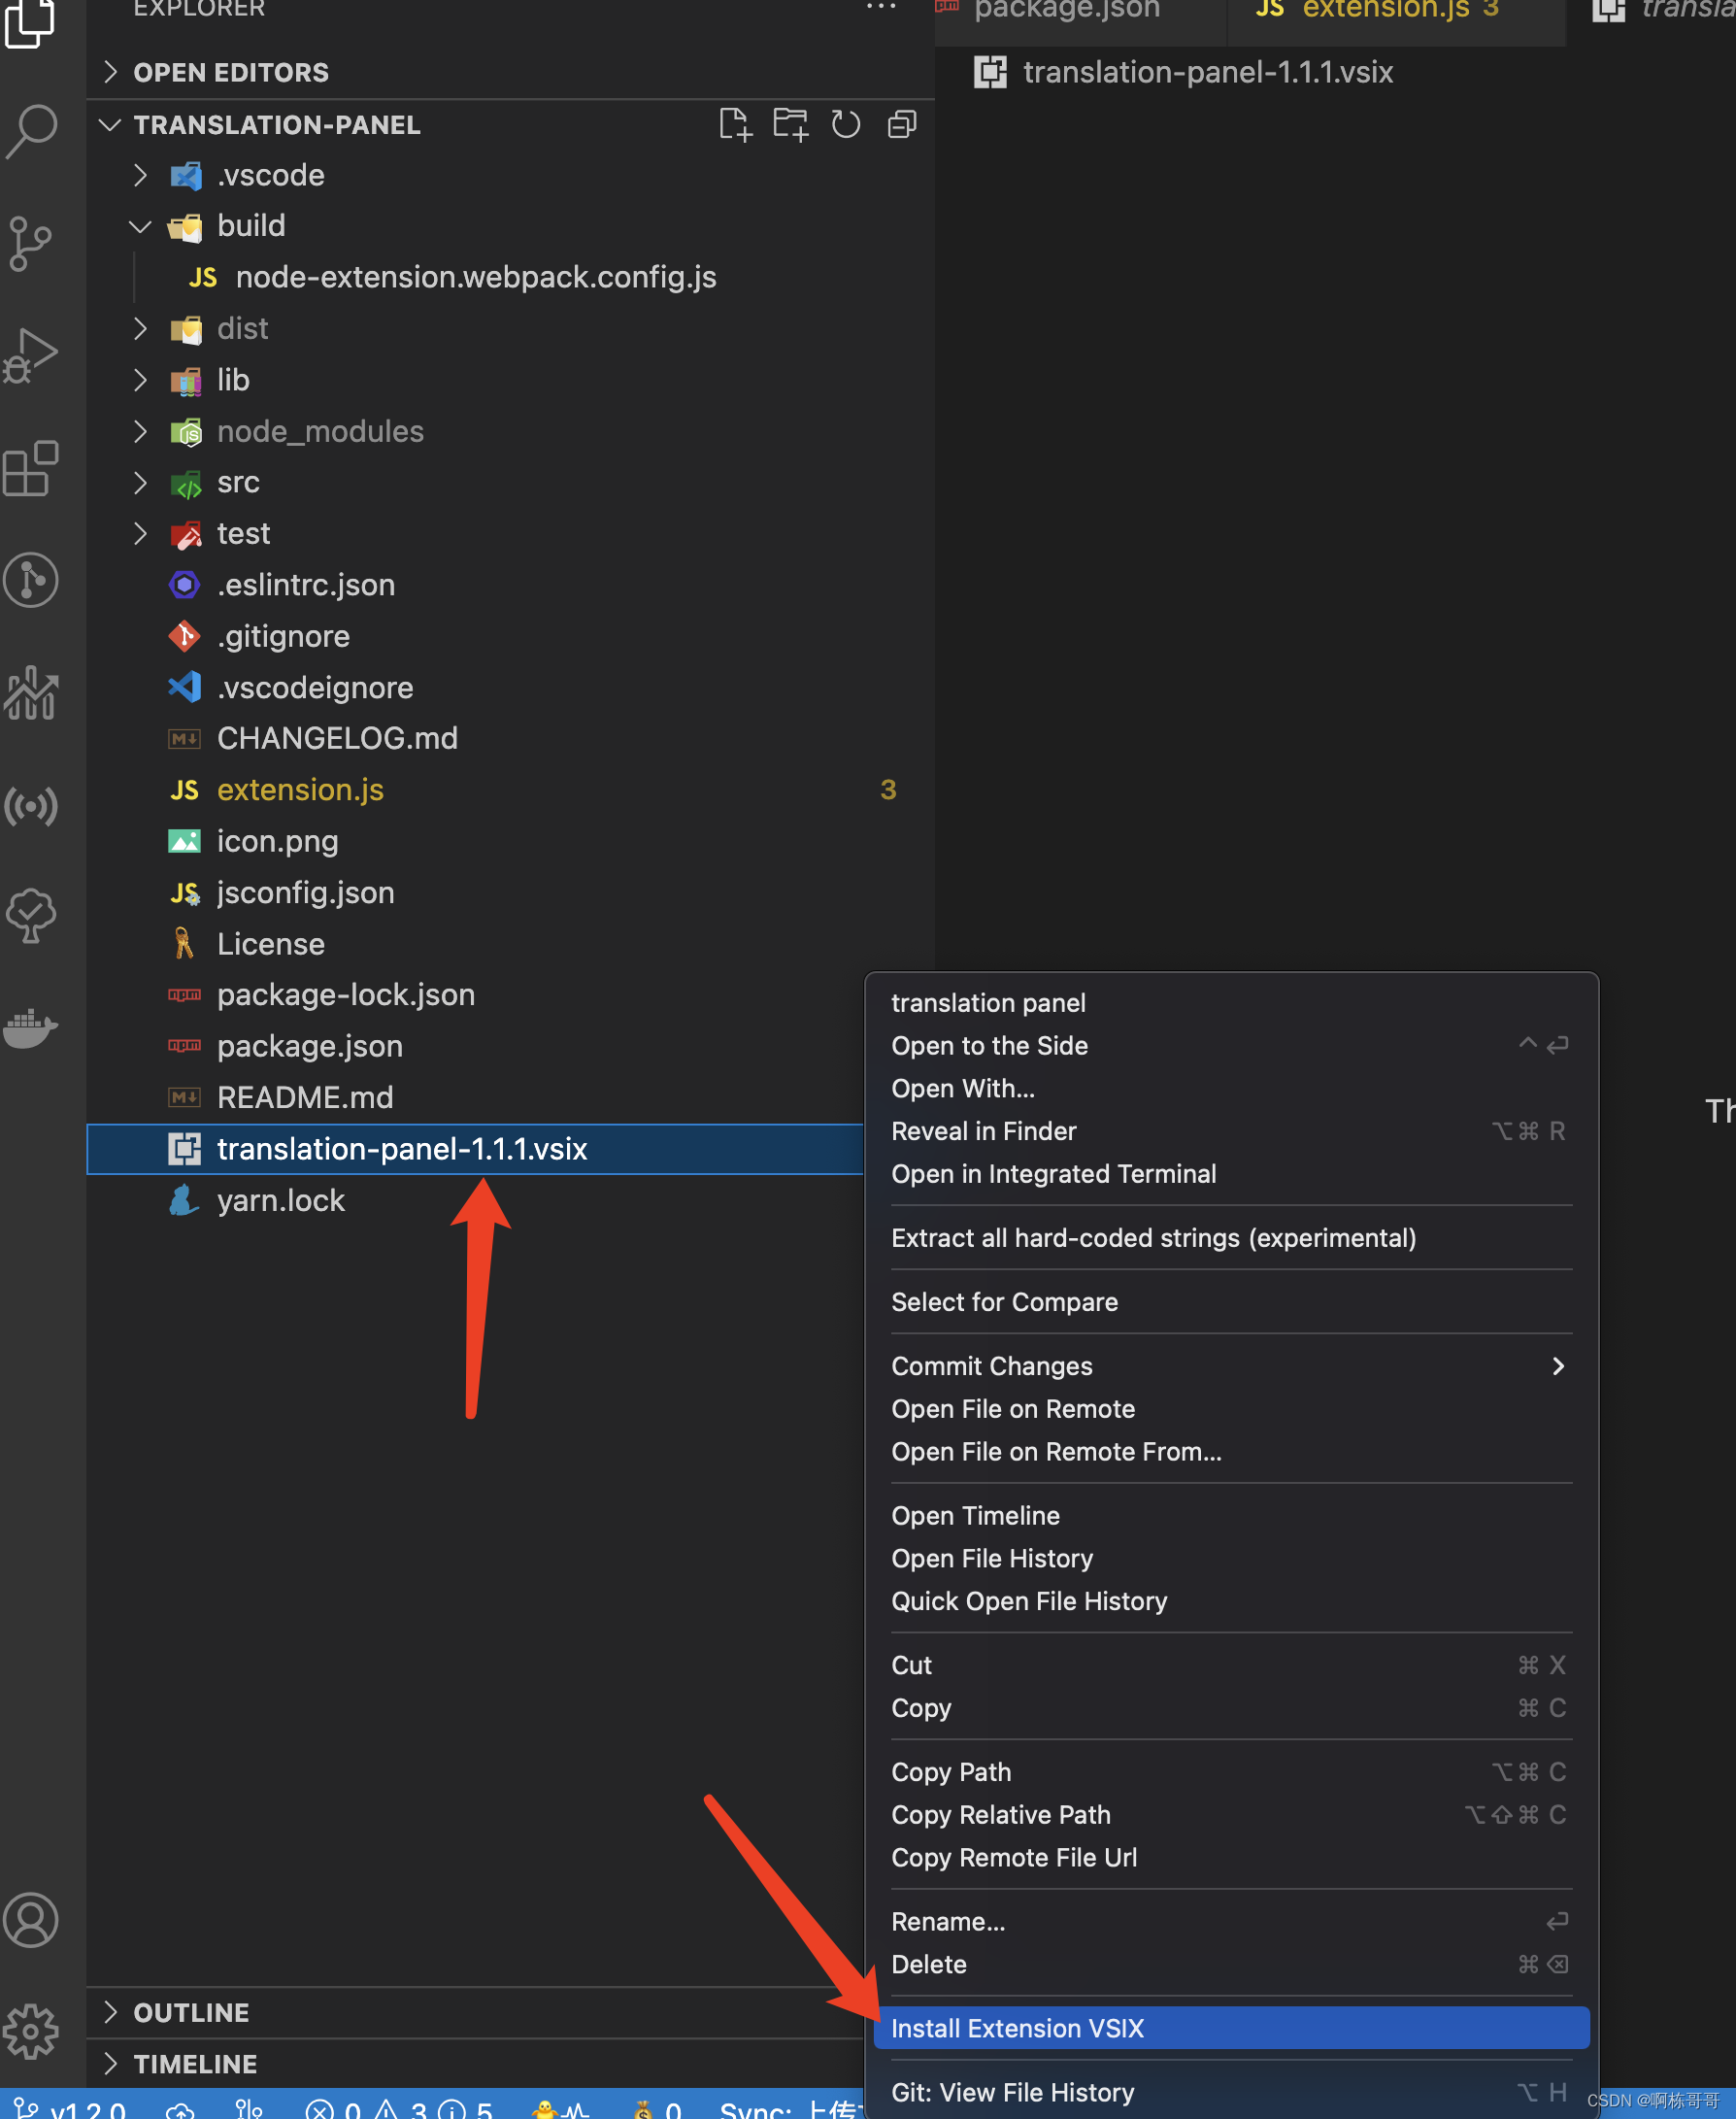Open the .gitignore file
This screenshot has height=2119, width=1736.
[x=510, y=636]
